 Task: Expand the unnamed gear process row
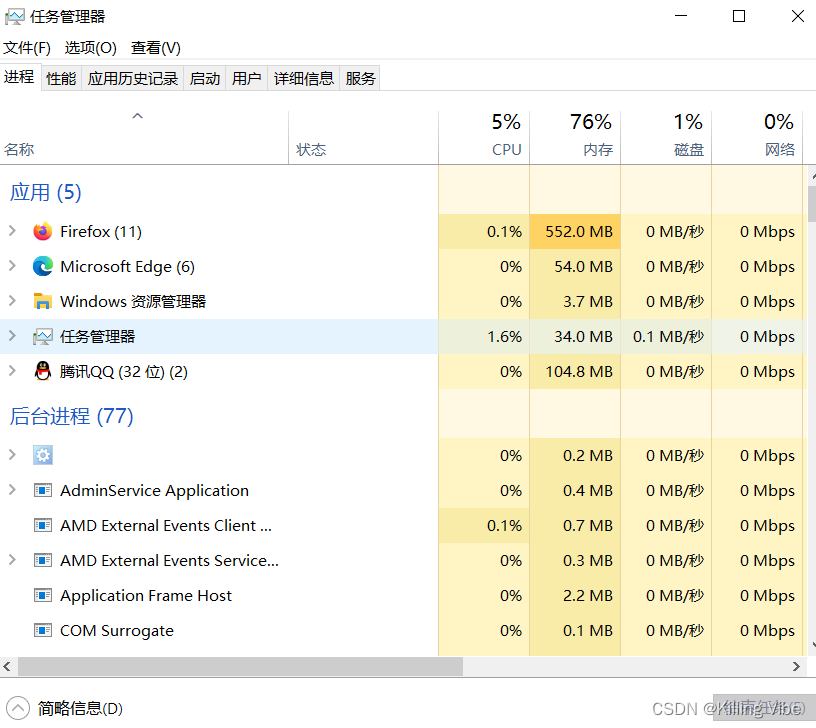tap(12, 455)
